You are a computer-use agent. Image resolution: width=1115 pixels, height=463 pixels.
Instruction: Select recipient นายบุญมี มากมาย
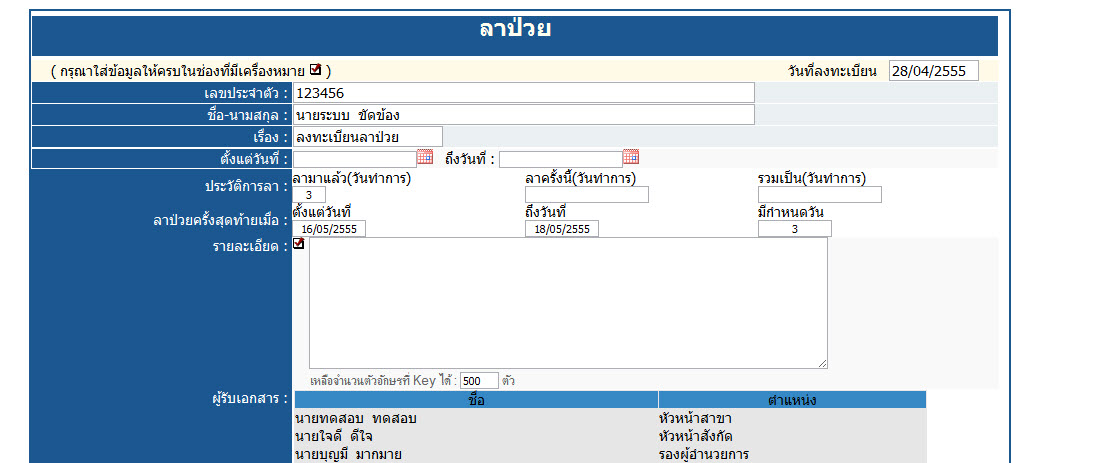point(349,454)
